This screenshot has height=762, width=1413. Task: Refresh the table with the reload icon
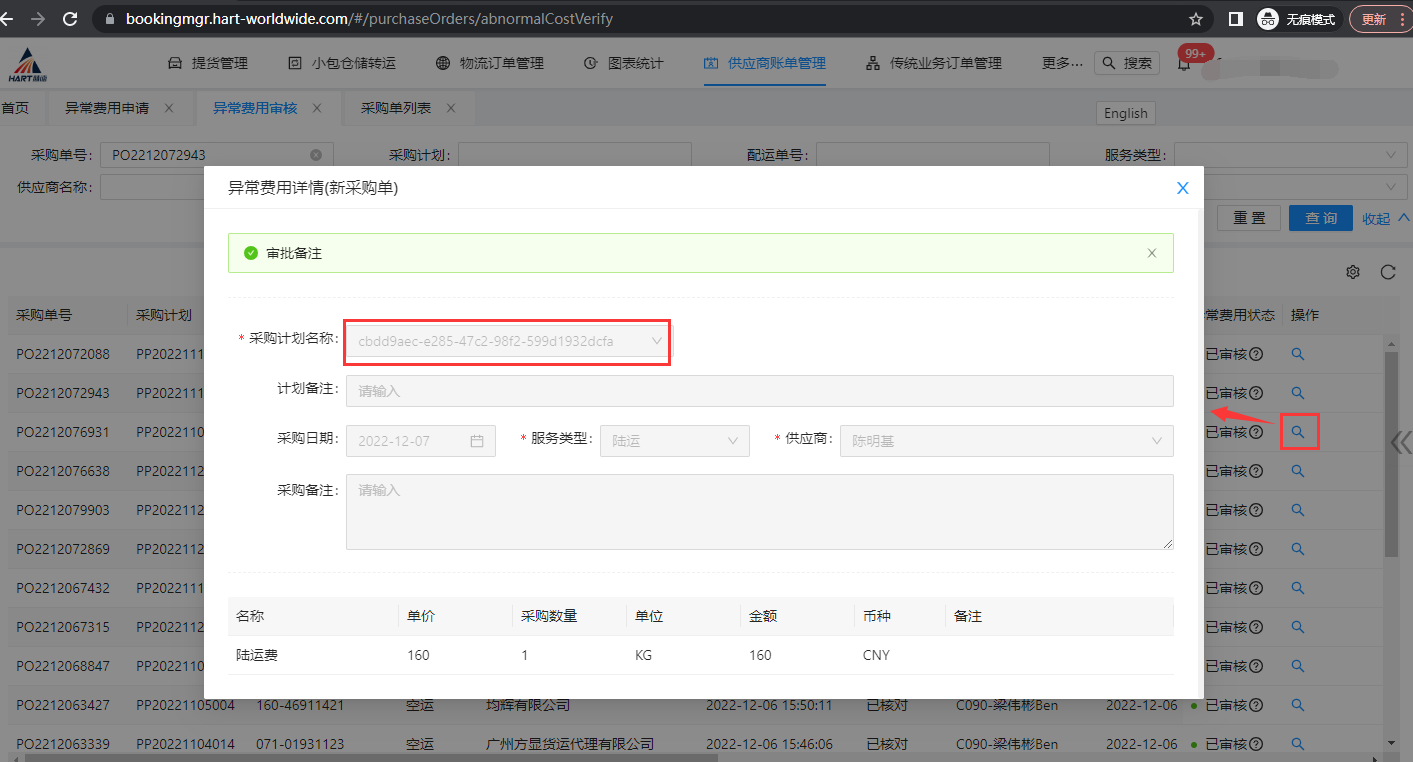[x=1387, y=272]
